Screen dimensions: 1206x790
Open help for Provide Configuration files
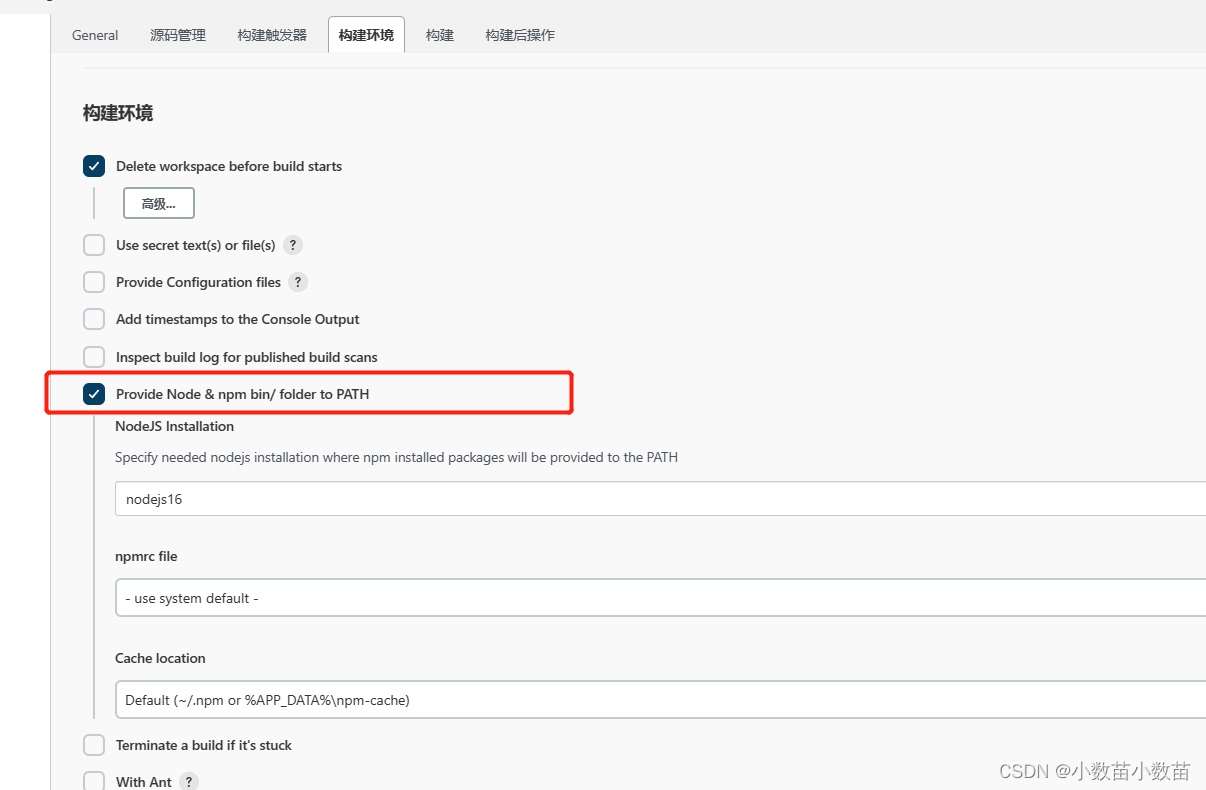(297, 282)
